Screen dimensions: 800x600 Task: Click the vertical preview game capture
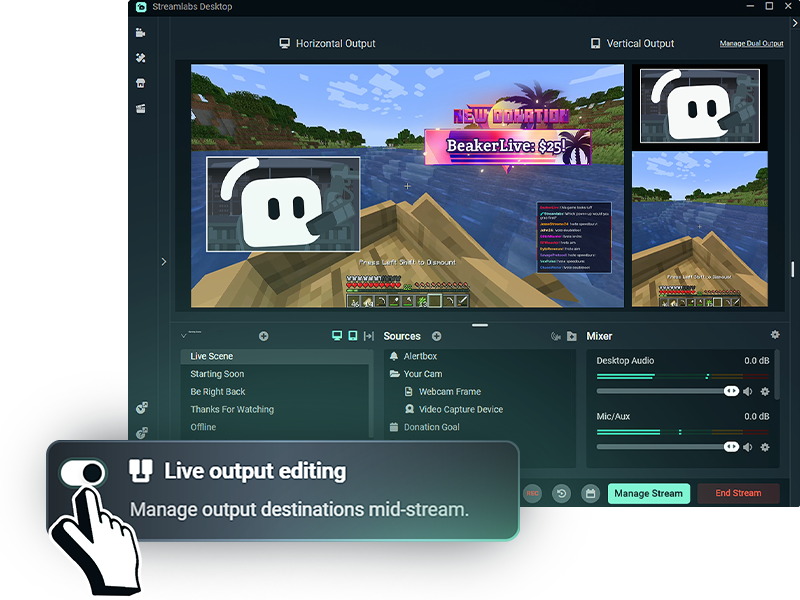700,230
